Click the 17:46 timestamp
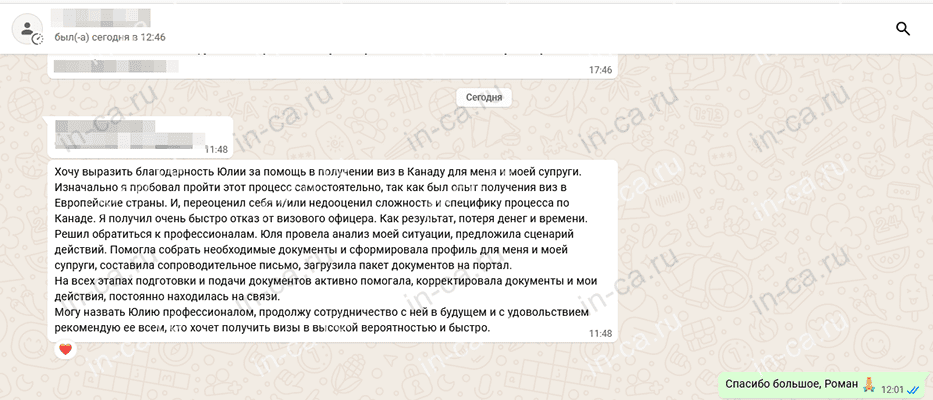 coord(600,70)
